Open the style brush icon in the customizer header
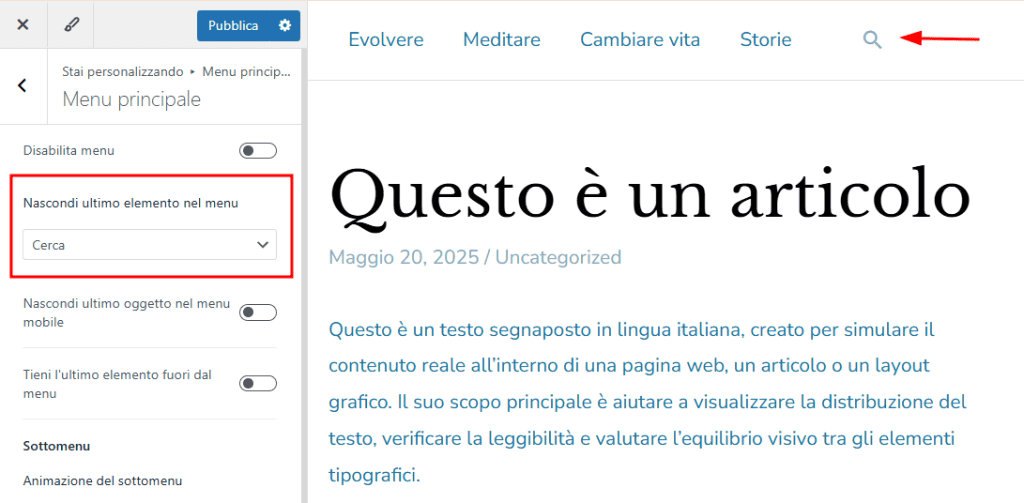Image resolution: width=1024 pixels, height=503 pixels. 71,25
